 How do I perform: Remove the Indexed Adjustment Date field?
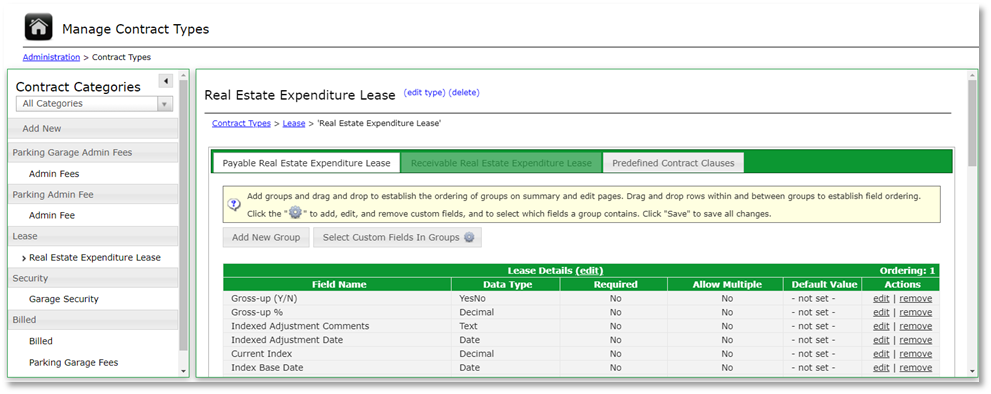pyautogui.click(x=916, y=340)
